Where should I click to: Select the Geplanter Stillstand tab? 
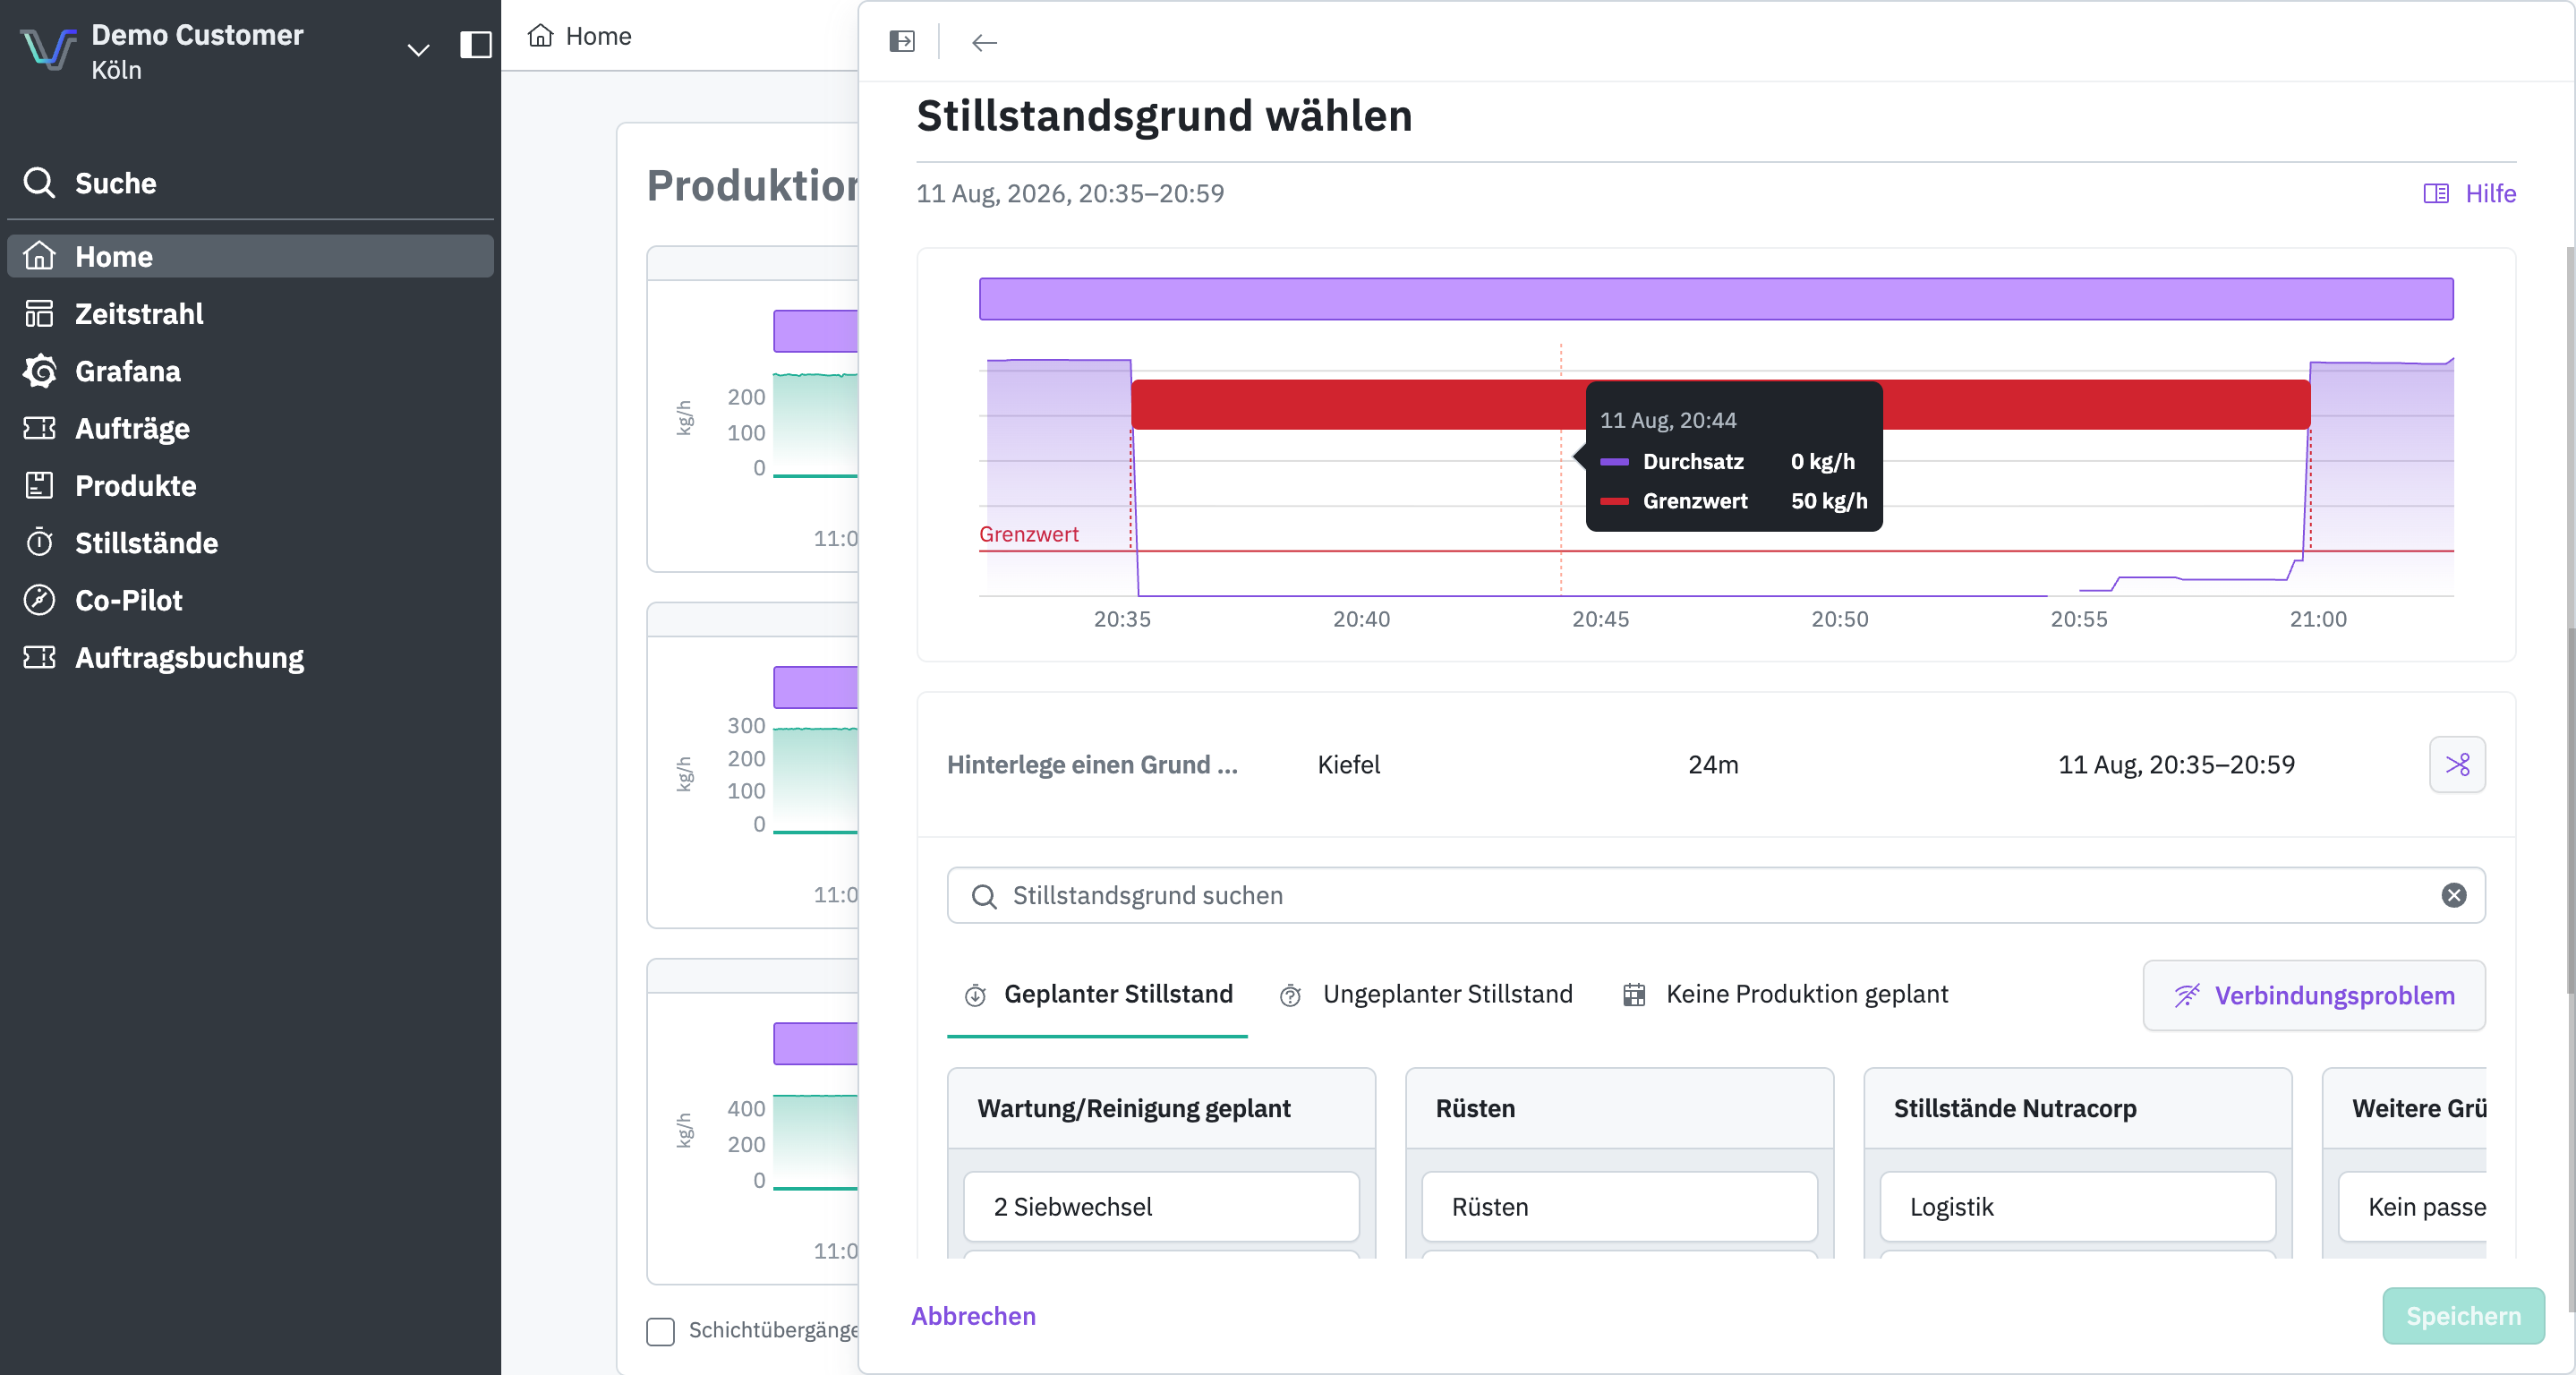tap(1097, 994)
